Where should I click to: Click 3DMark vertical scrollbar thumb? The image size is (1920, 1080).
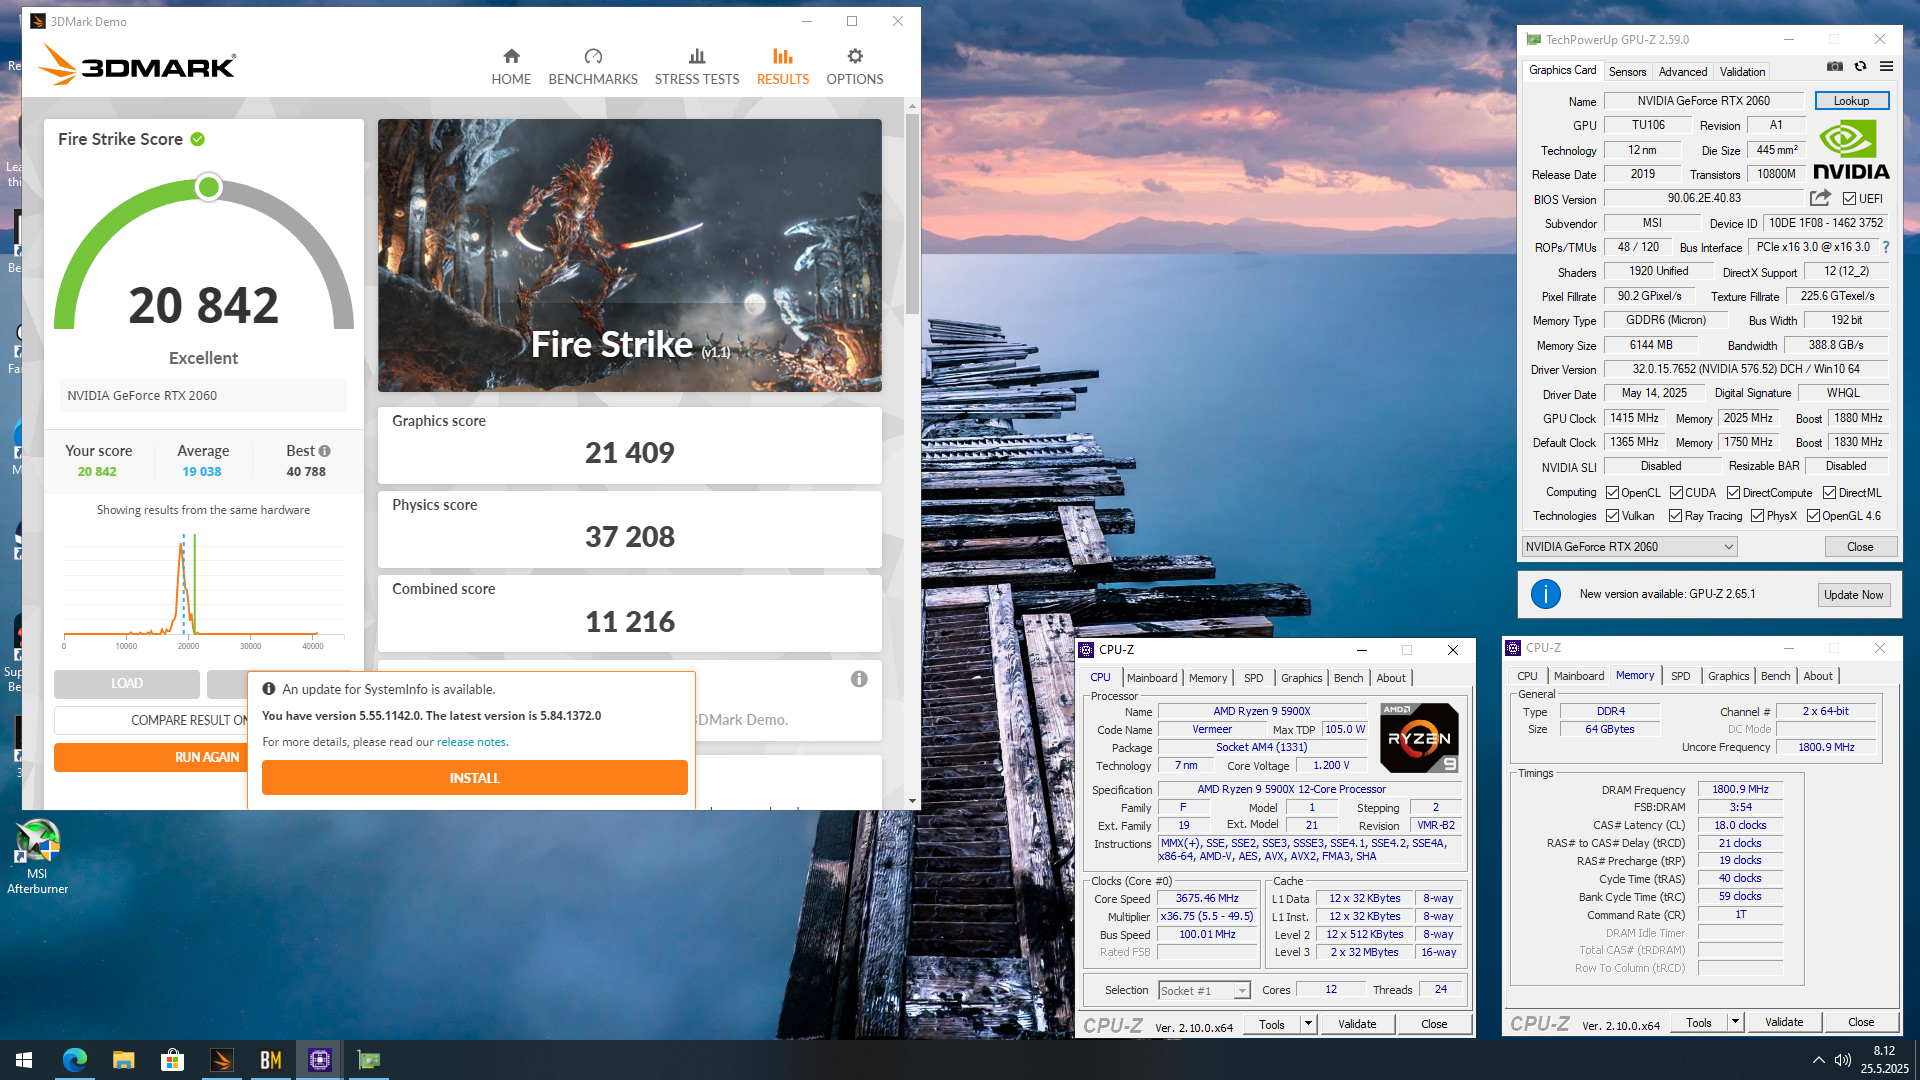pos(912,213)
